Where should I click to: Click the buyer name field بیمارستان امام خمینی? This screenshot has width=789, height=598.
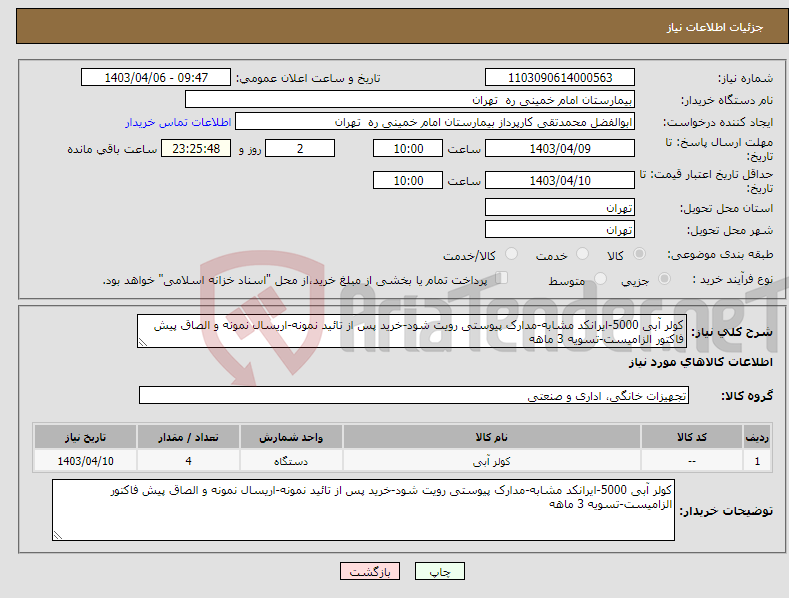pyautogui.click(x=410, y=100)
